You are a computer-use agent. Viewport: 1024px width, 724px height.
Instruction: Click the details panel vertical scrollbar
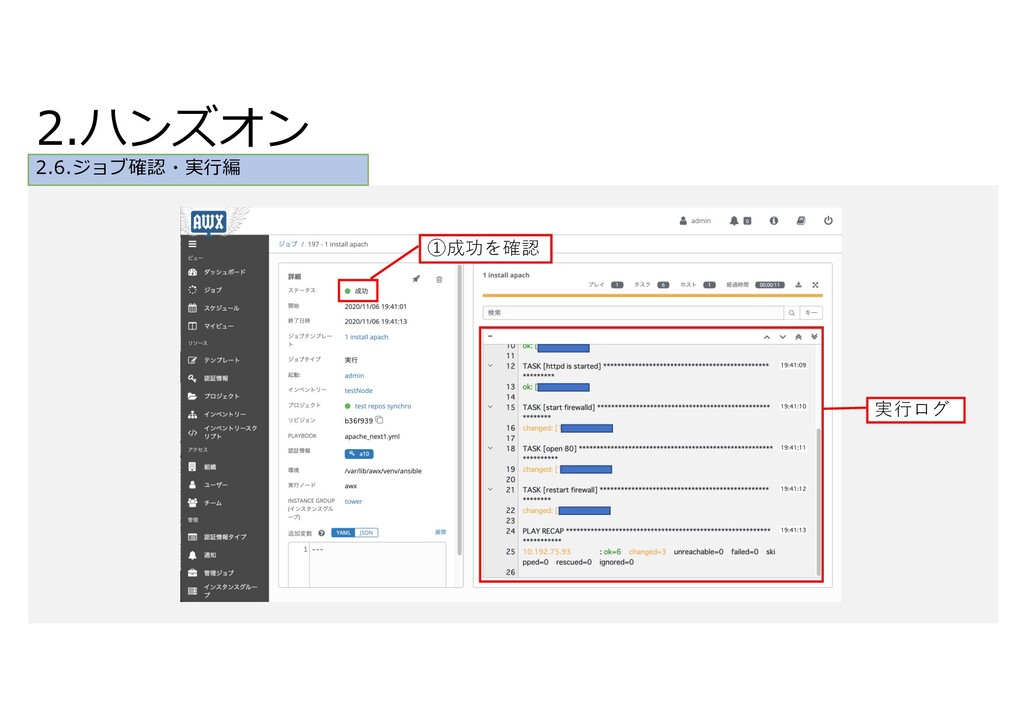click(460, 410)
